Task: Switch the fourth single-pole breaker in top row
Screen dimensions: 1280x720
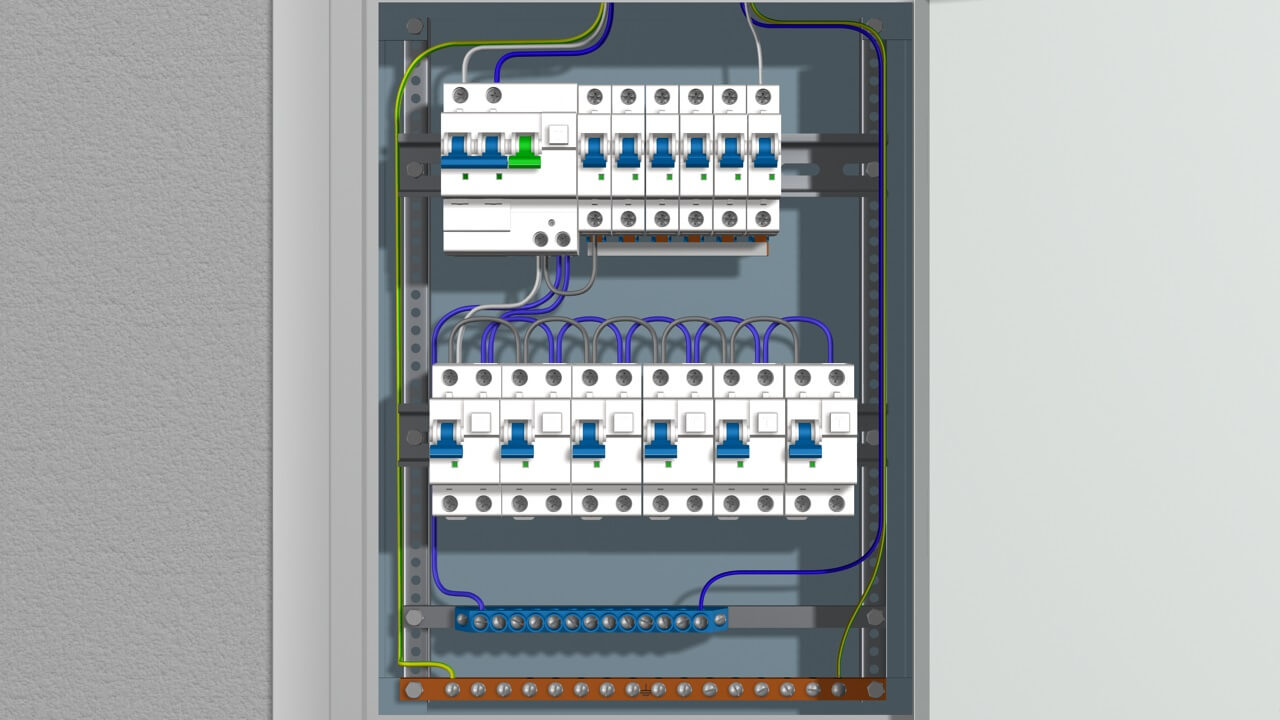Action: (x=696, y=150)
